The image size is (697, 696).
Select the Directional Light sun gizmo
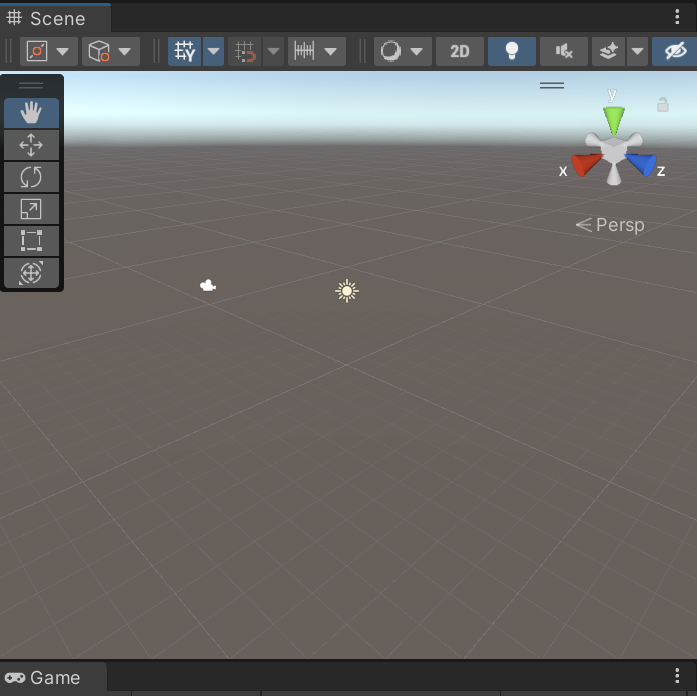click(x=347, y=291)
